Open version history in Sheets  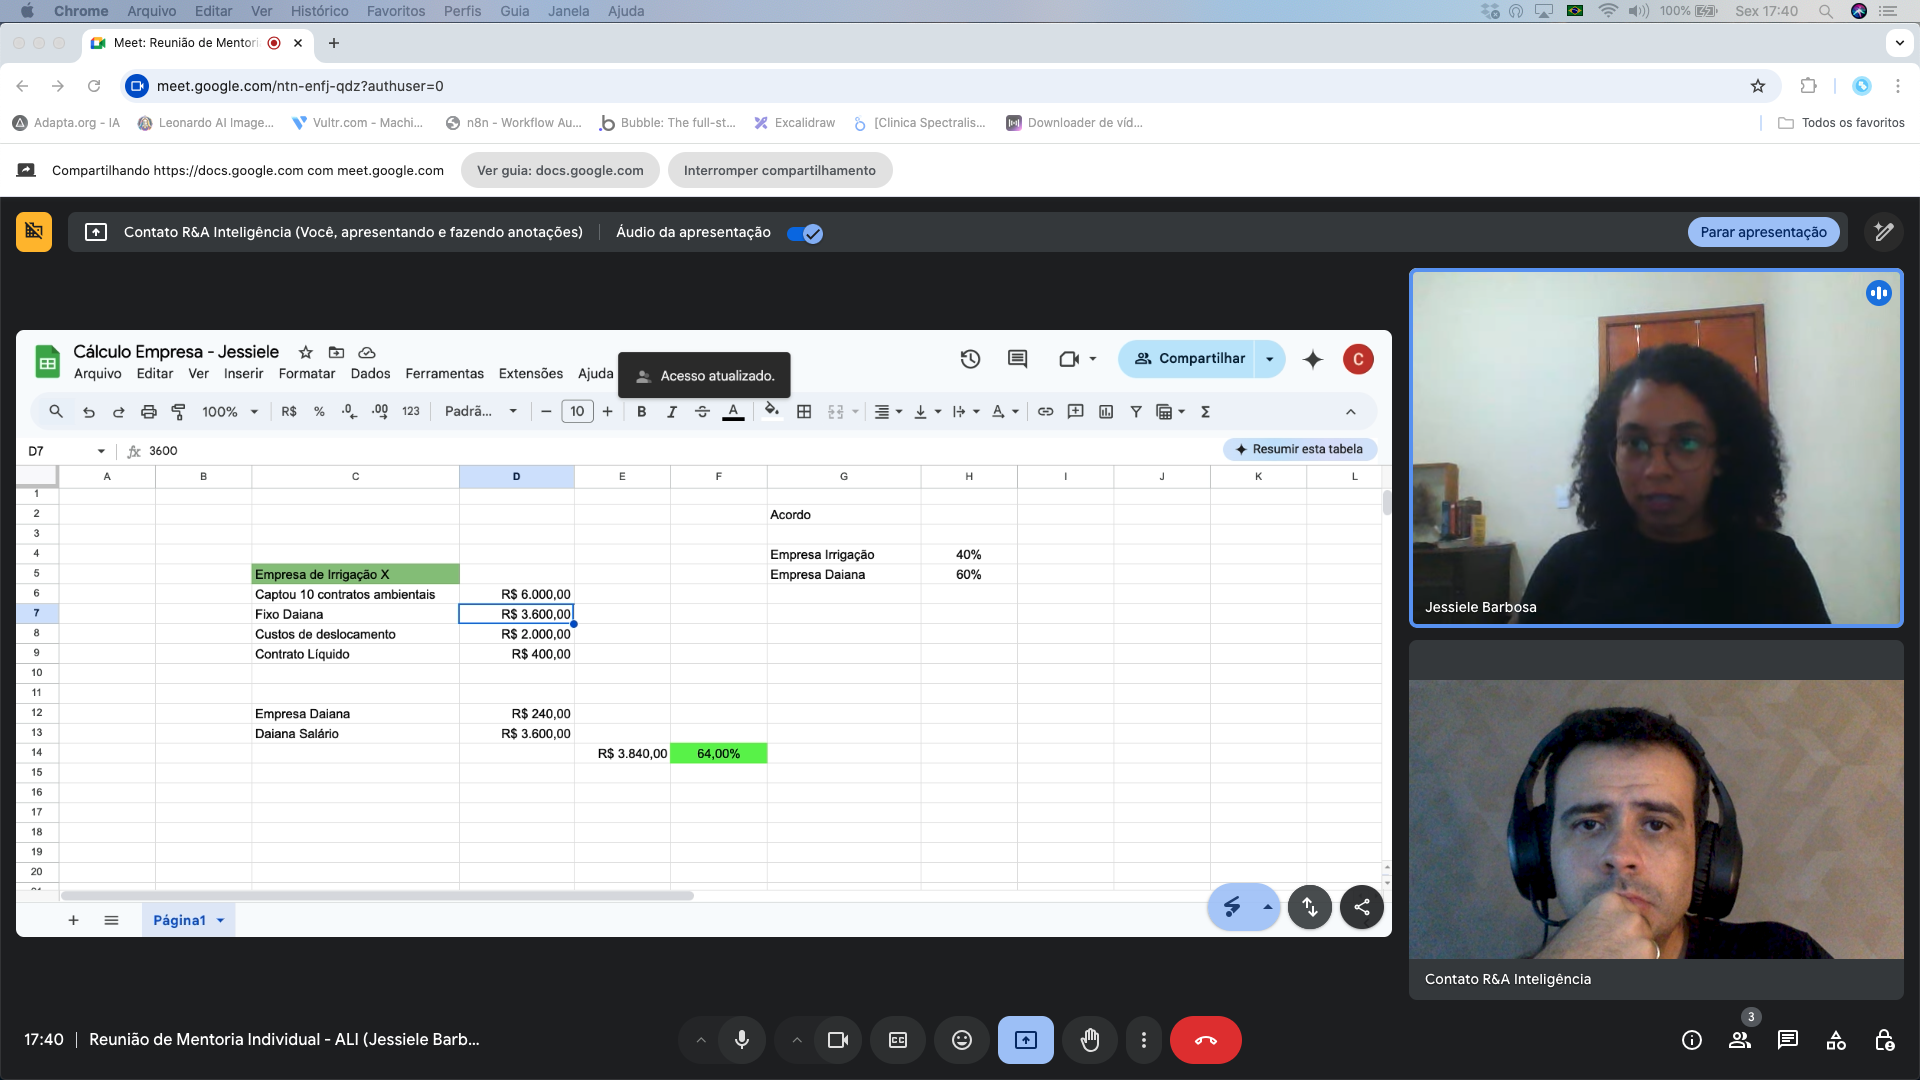pos(970,359)
